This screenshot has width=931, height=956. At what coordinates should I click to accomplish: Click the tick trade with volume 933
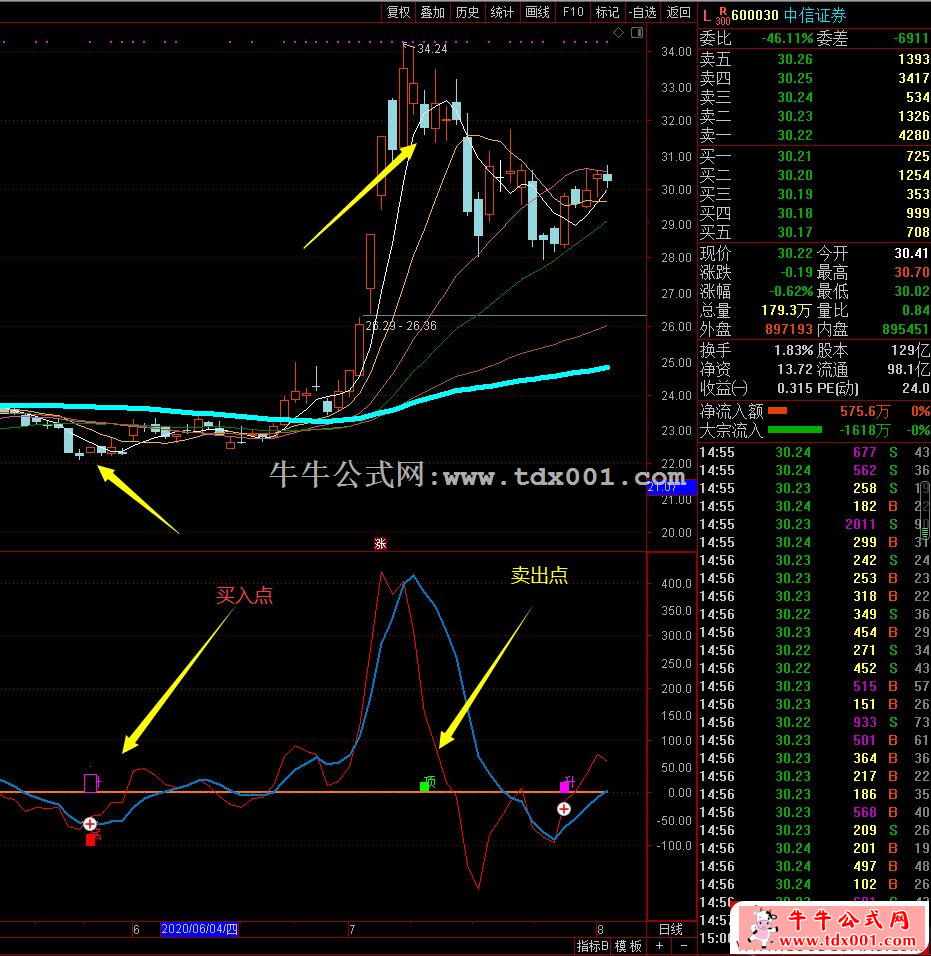click(865, 722)
